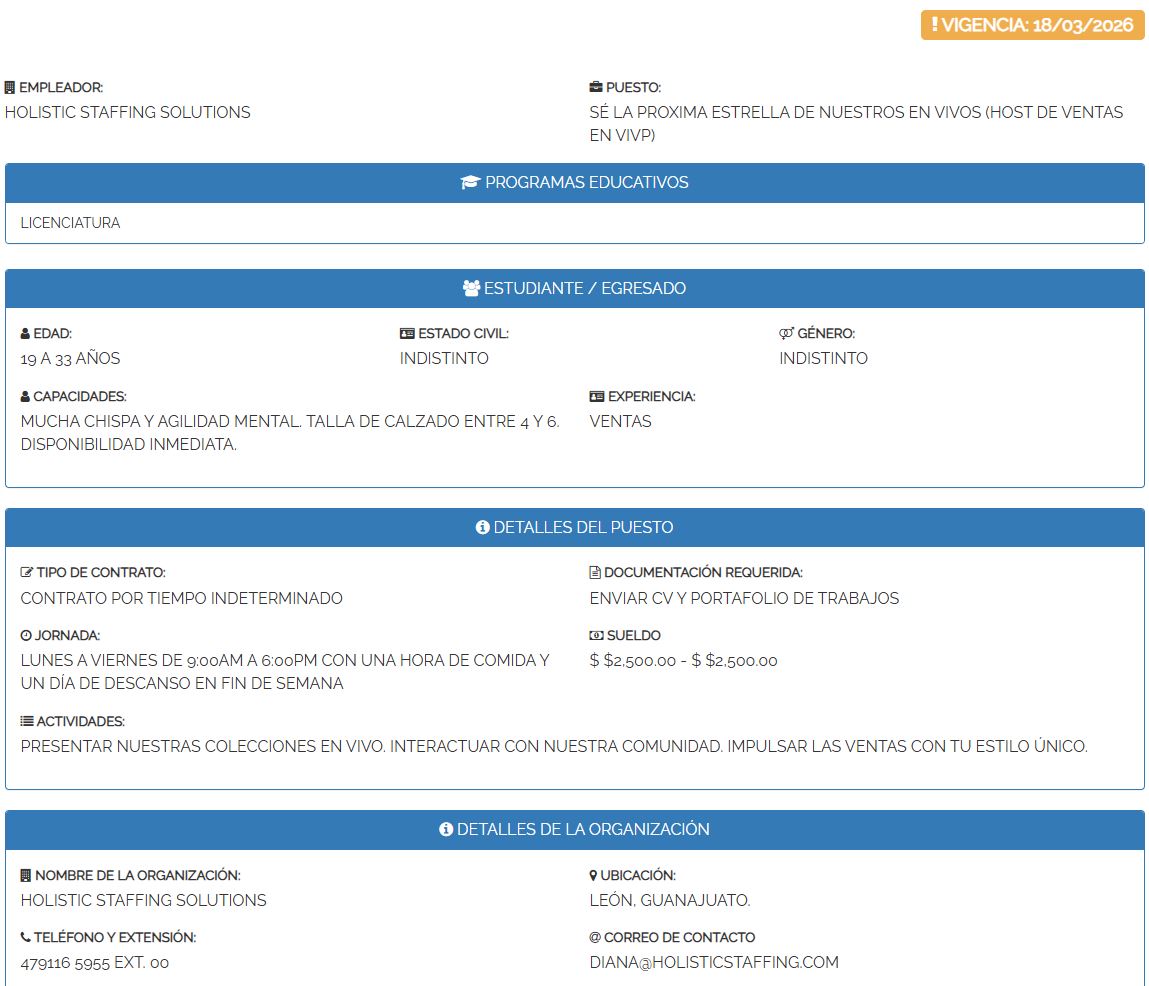Click the document icon by DOCUMENTACIÓN REQUERIDA
The image size is (1149, 986).
(x=595, y=573)
